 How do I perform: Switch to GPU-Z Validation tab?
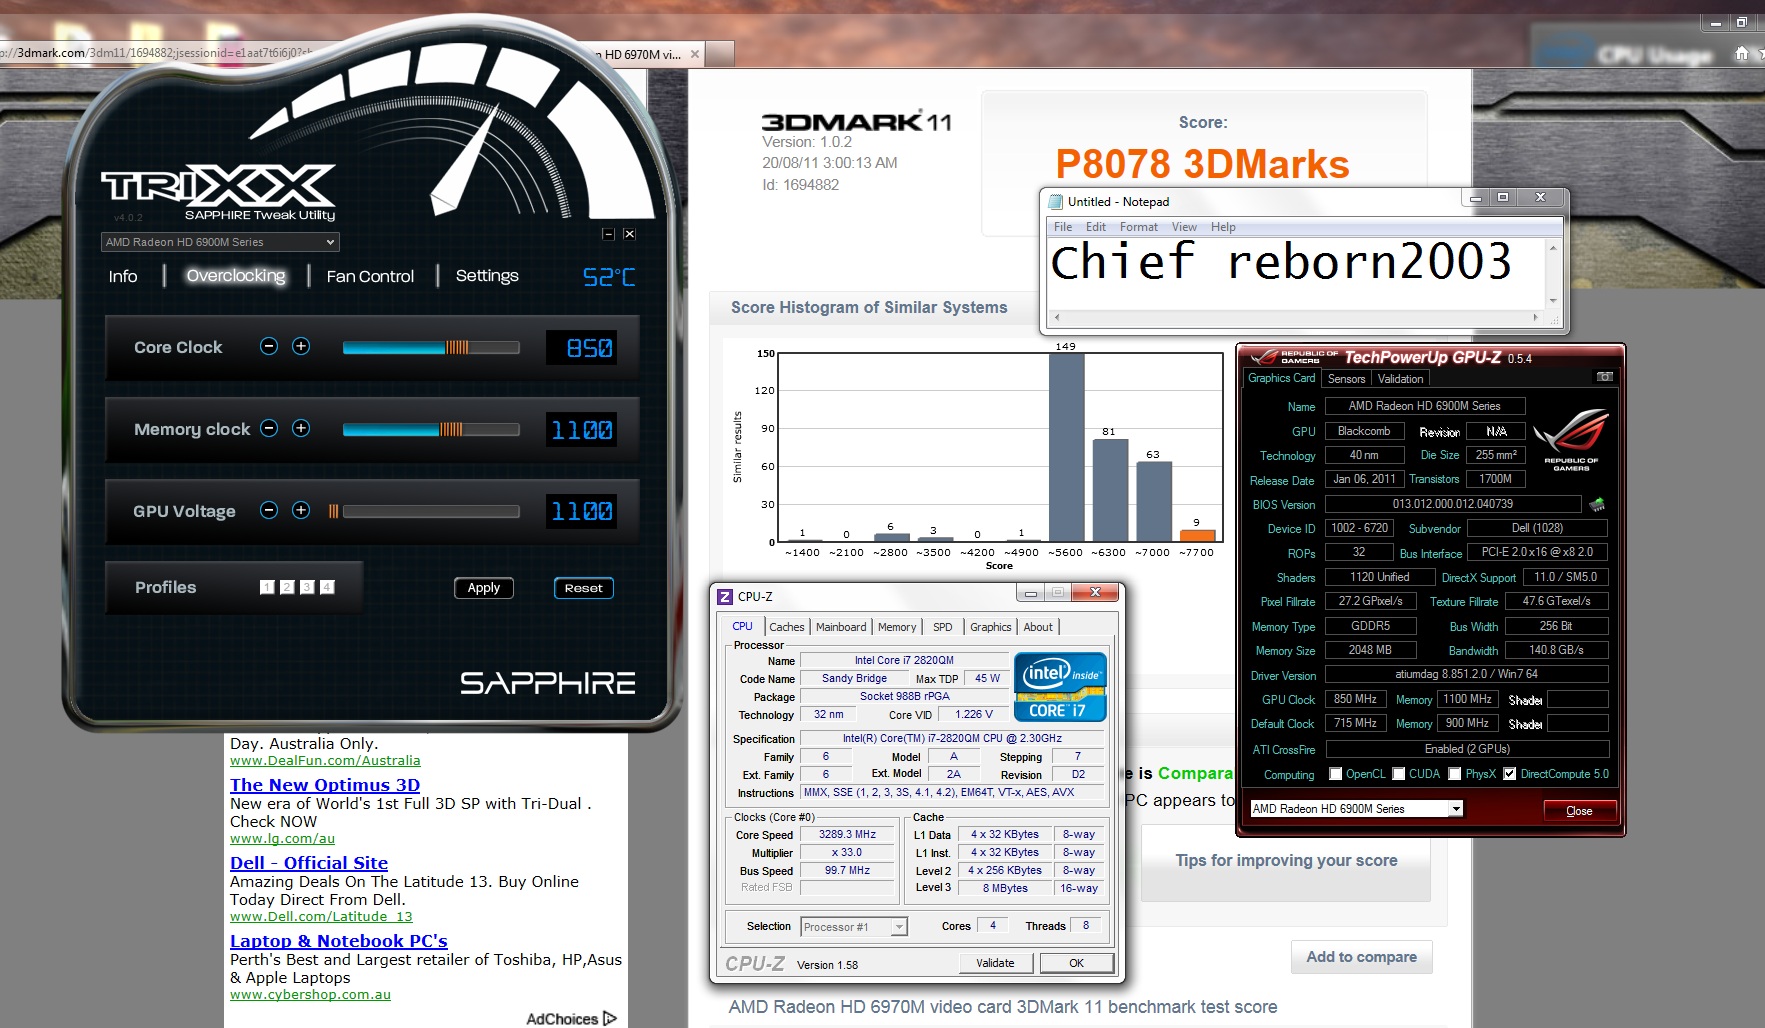tap(1400, 379)
